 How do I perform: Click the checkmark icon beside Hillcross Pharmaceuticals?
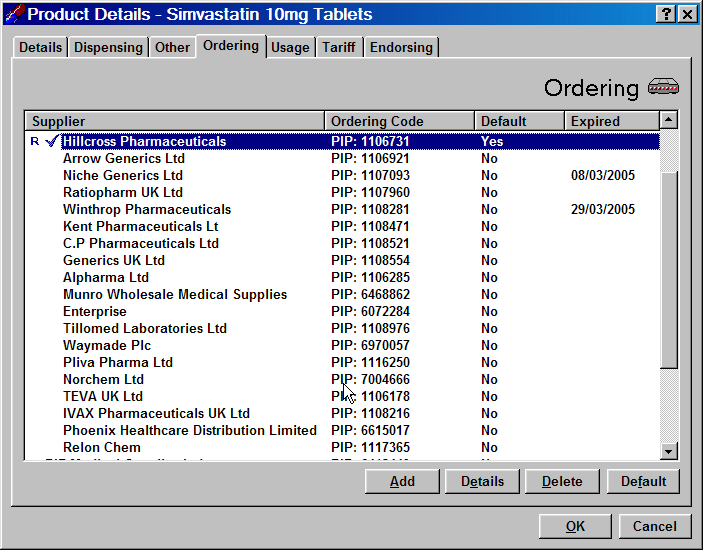pos(51,141)
